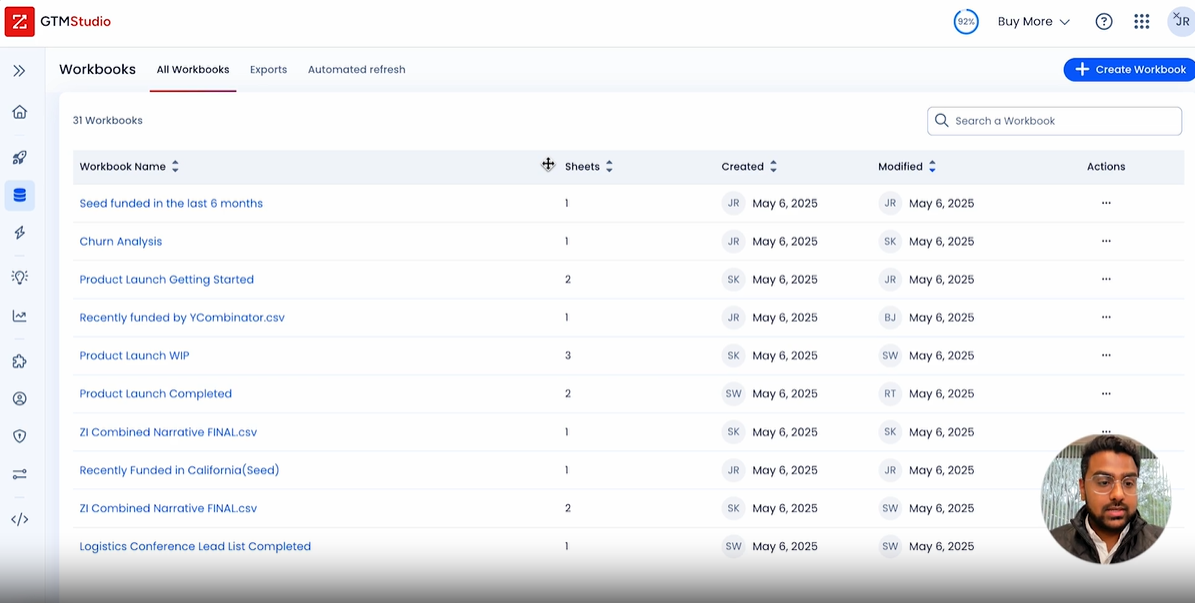Viewport: 1195px width, 603px height.
Task: Open the rocket icon in sidebar
Action: point(20,158)
